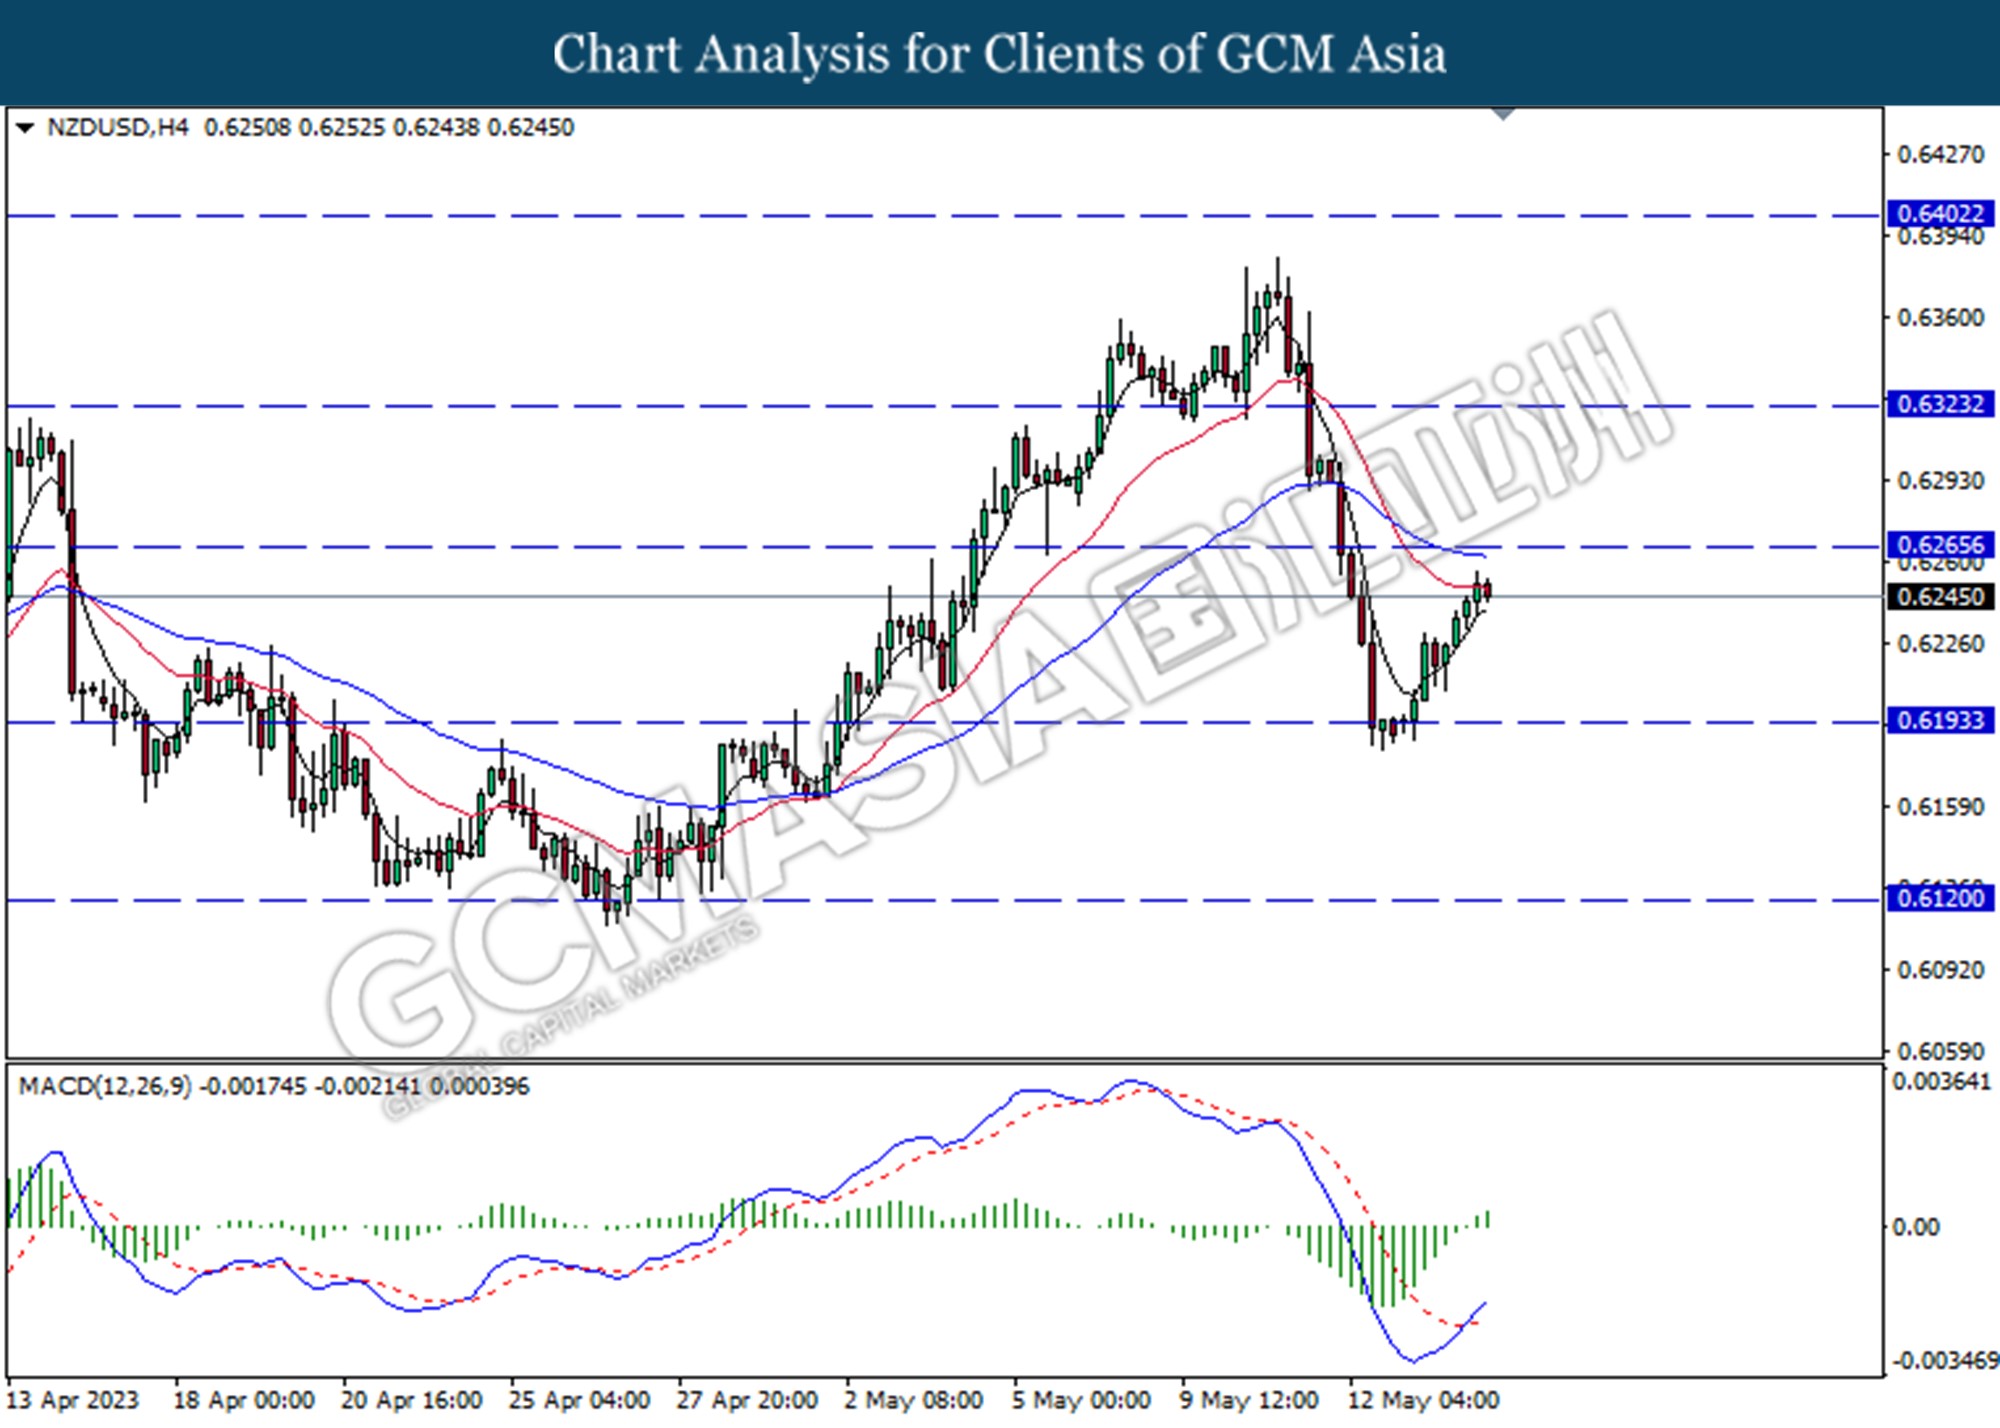Click the 0.61590 price axis value
This screenshot has height=1428, width=2000.
[x=1941, y=807]
